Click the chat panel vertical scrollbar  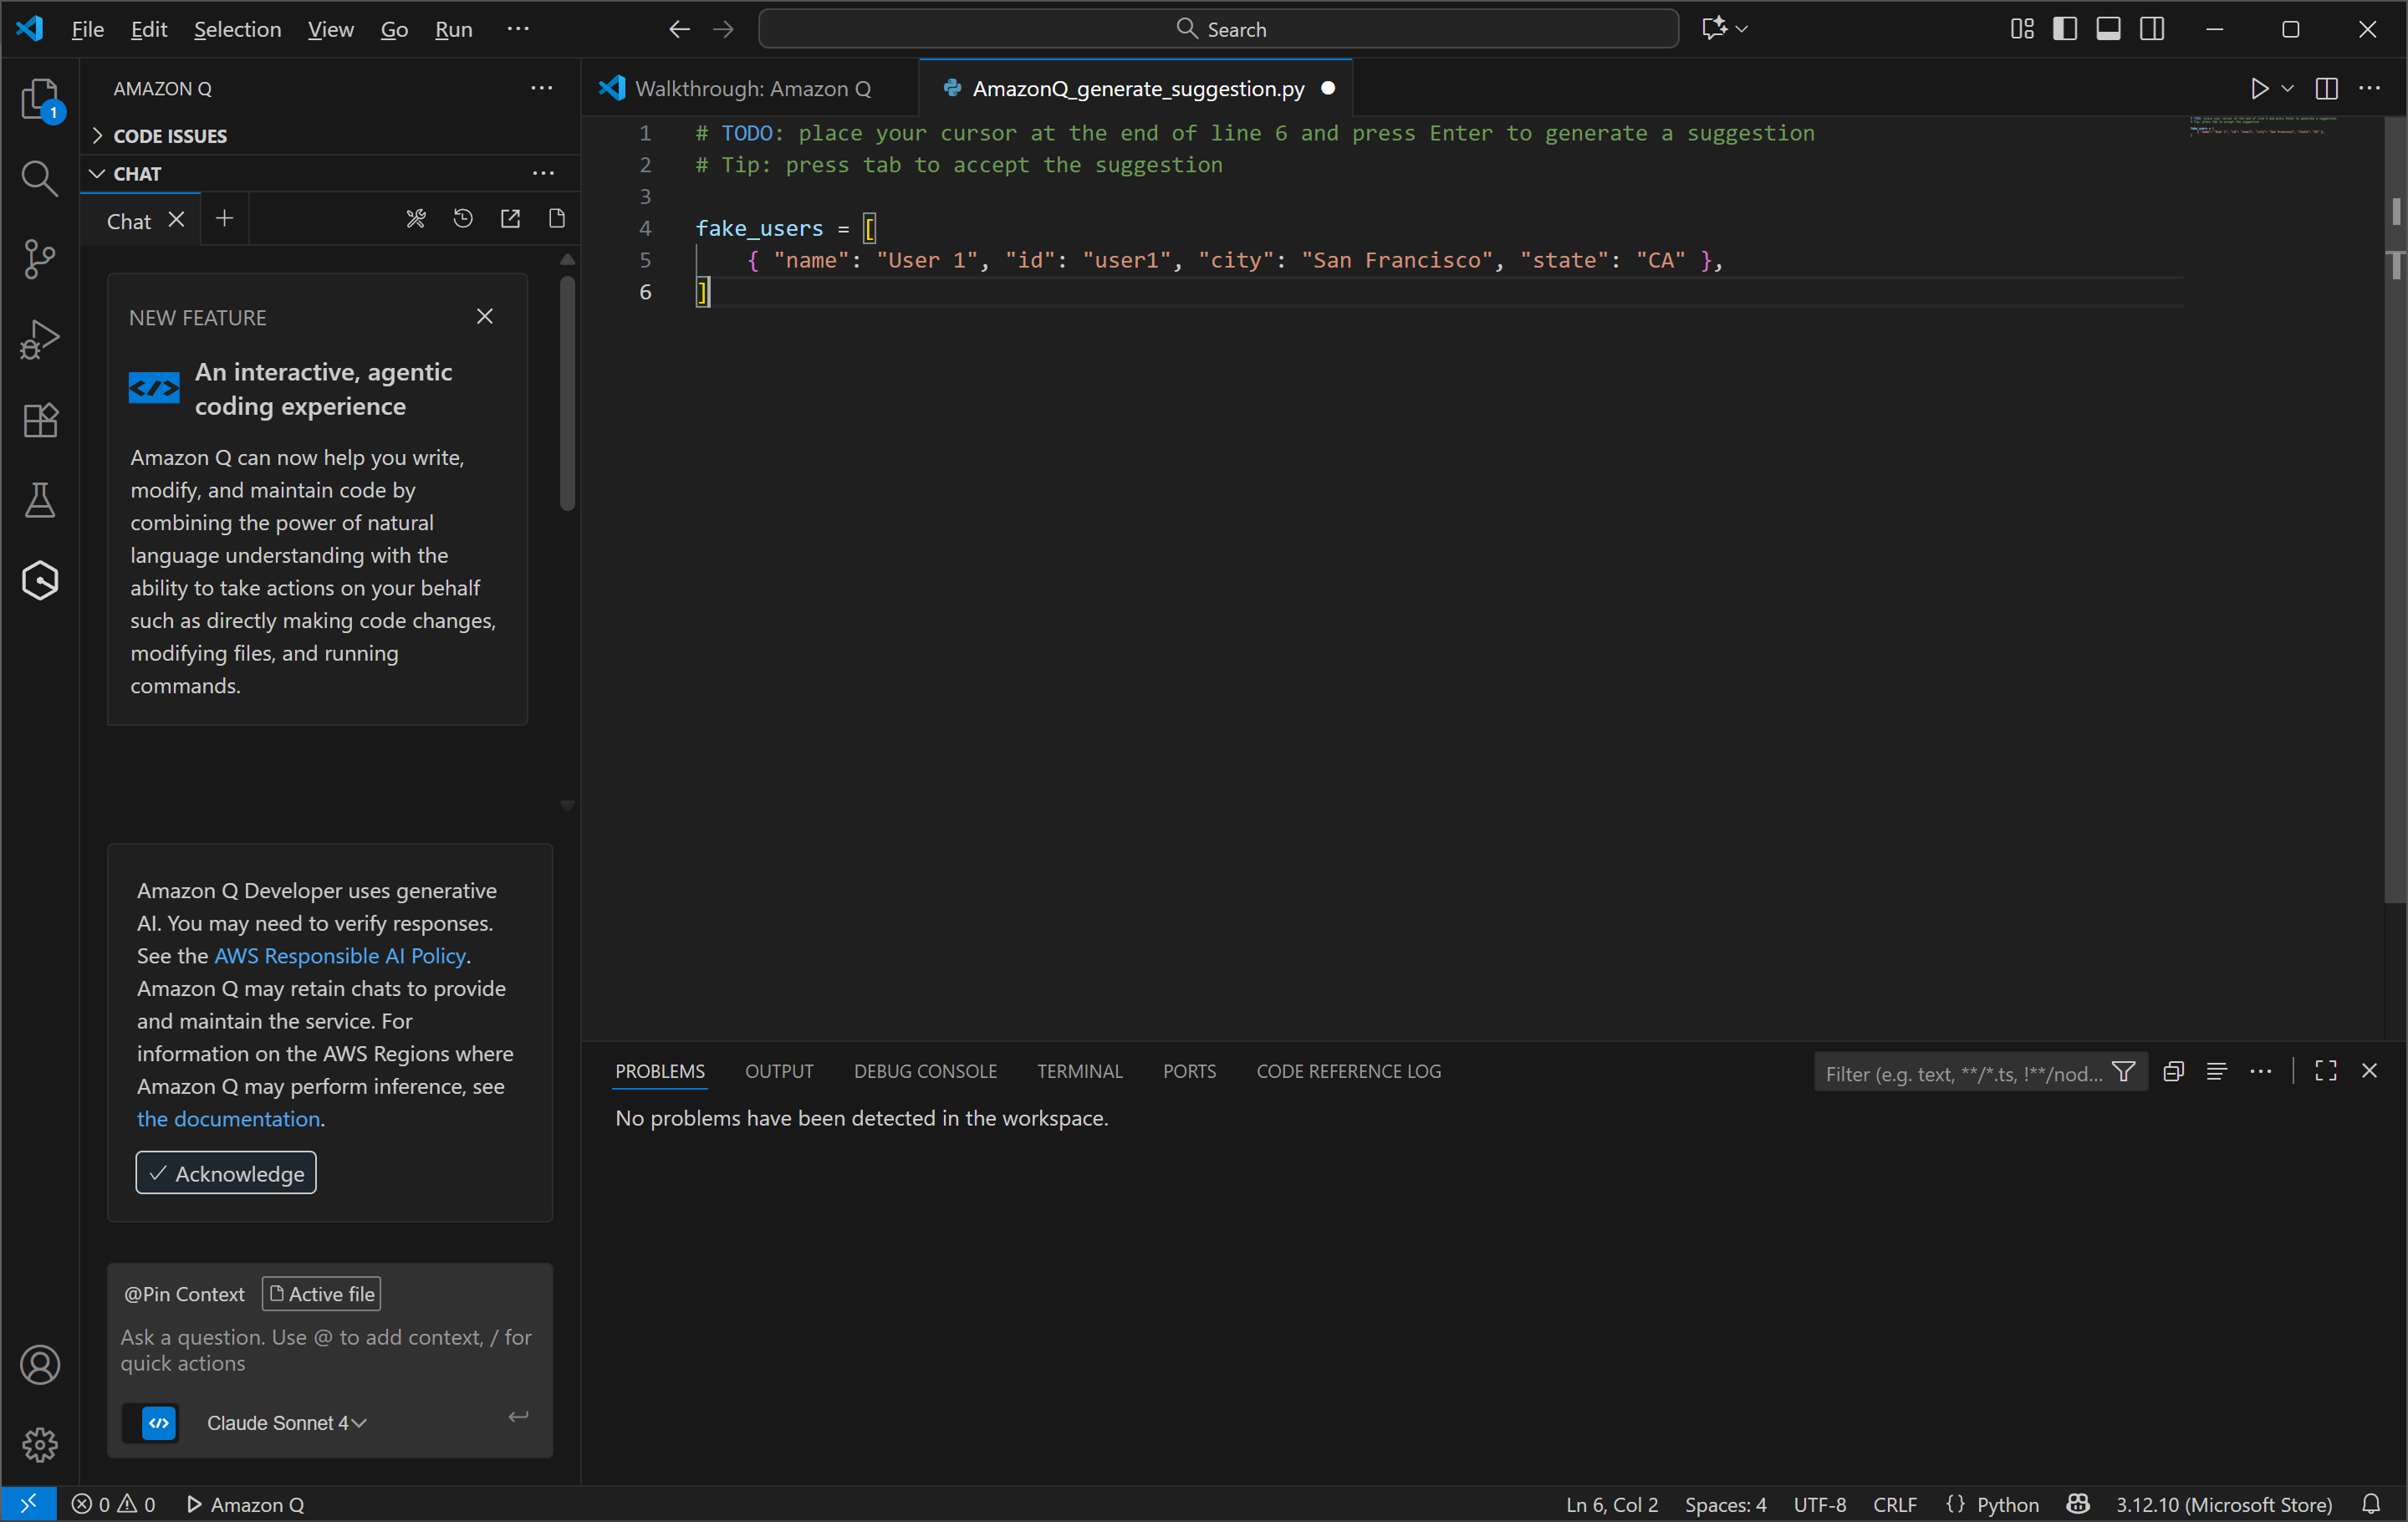(x=567, y=394)
